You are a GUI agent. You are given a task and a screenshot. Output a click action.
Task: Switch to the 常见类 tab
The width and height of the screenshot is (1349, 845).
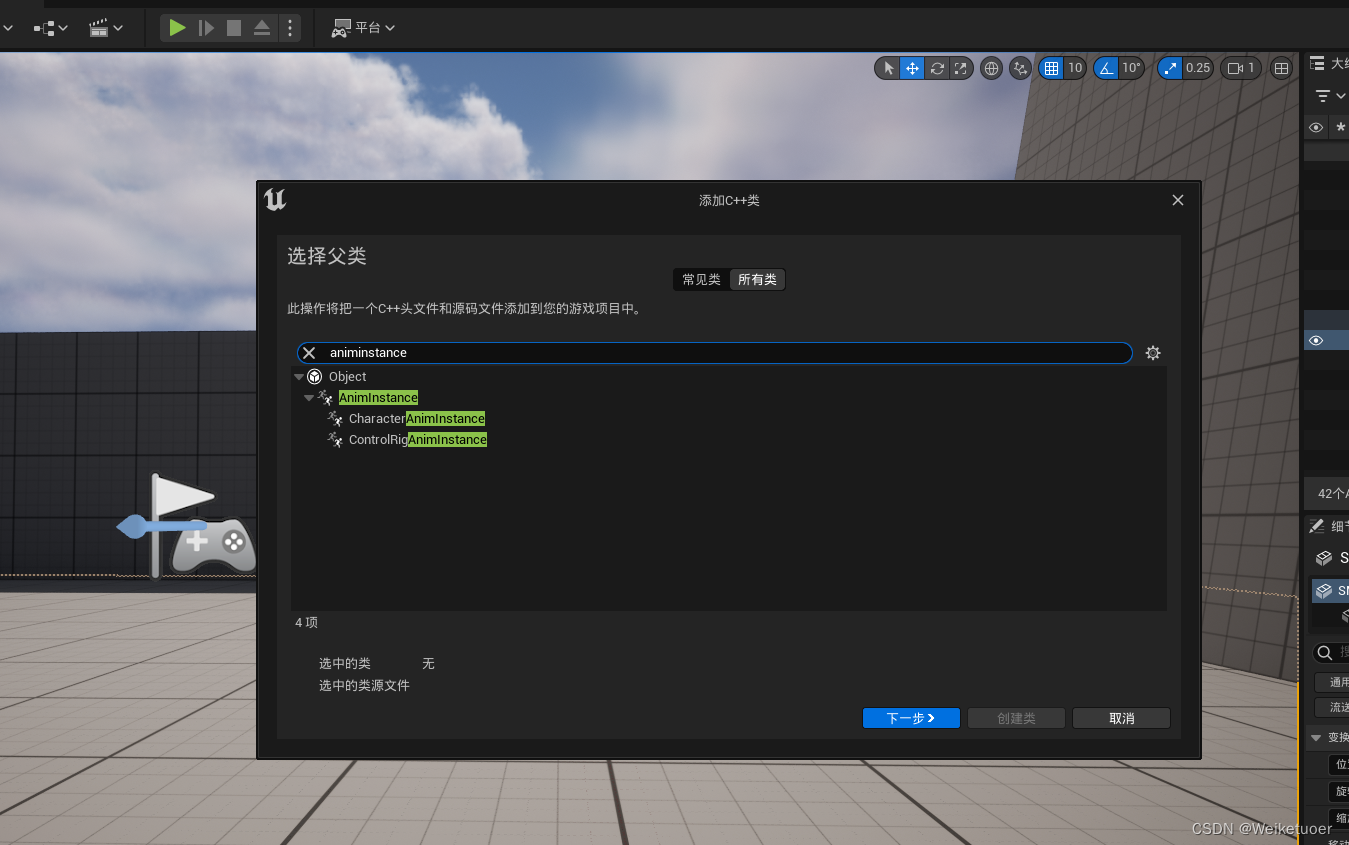pyautogui.click(x=700, y=279)
